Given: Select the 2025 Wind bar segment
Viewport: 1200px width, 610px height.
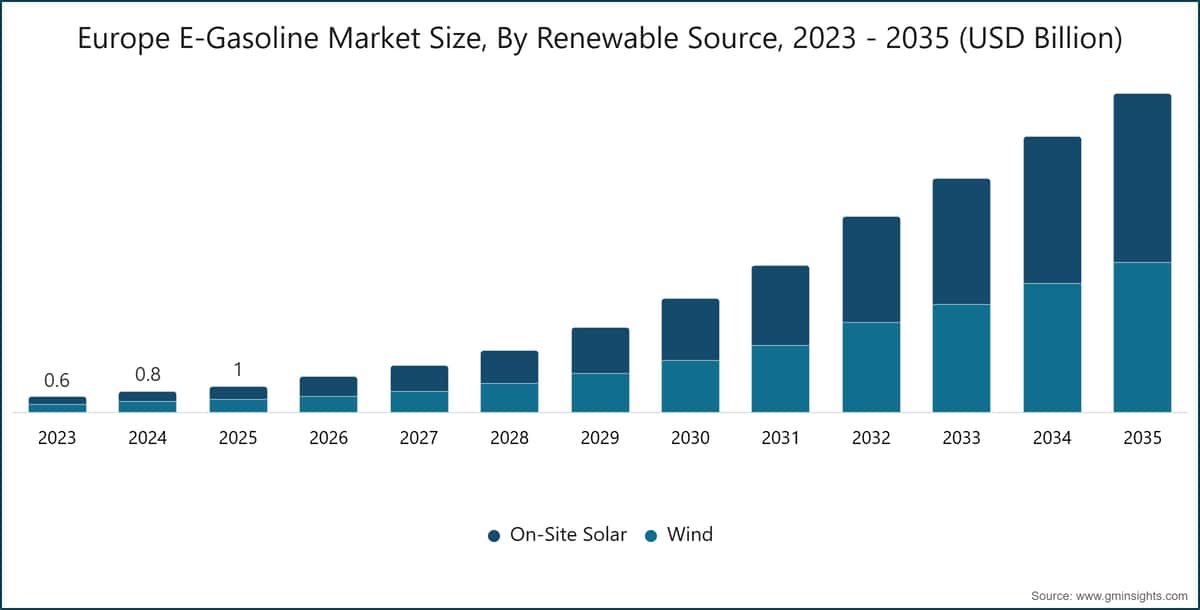Looking at the screenshot, I should click(238, 406).
